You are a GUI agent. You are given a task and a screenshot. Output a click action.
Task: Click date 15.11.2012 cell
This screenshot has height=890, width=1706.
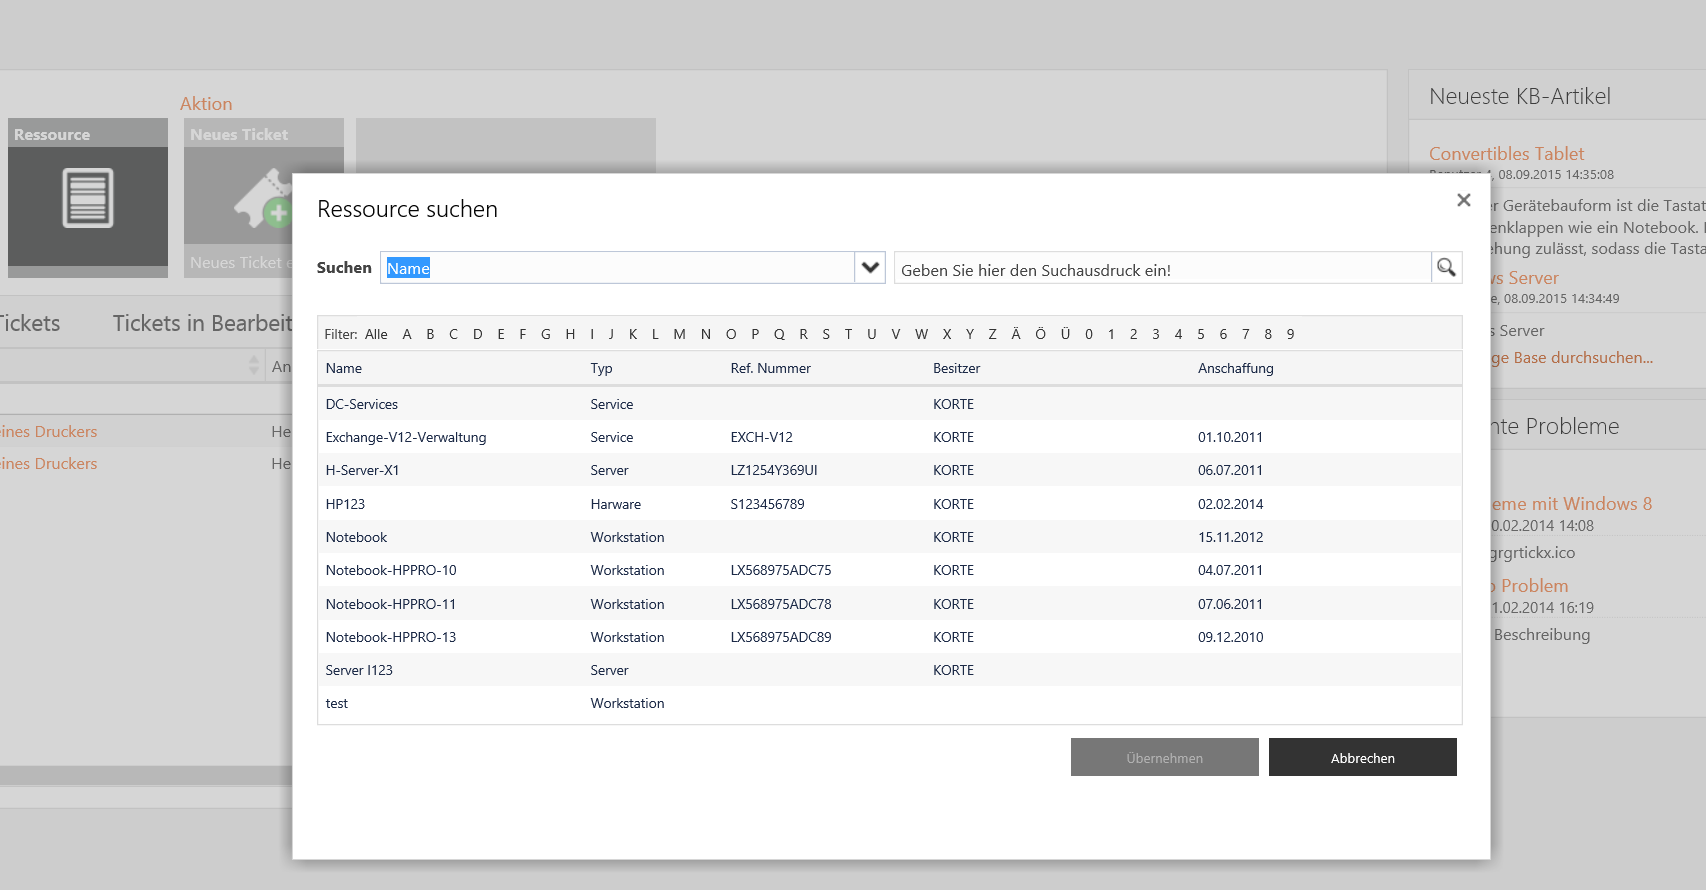point(1230,537)
